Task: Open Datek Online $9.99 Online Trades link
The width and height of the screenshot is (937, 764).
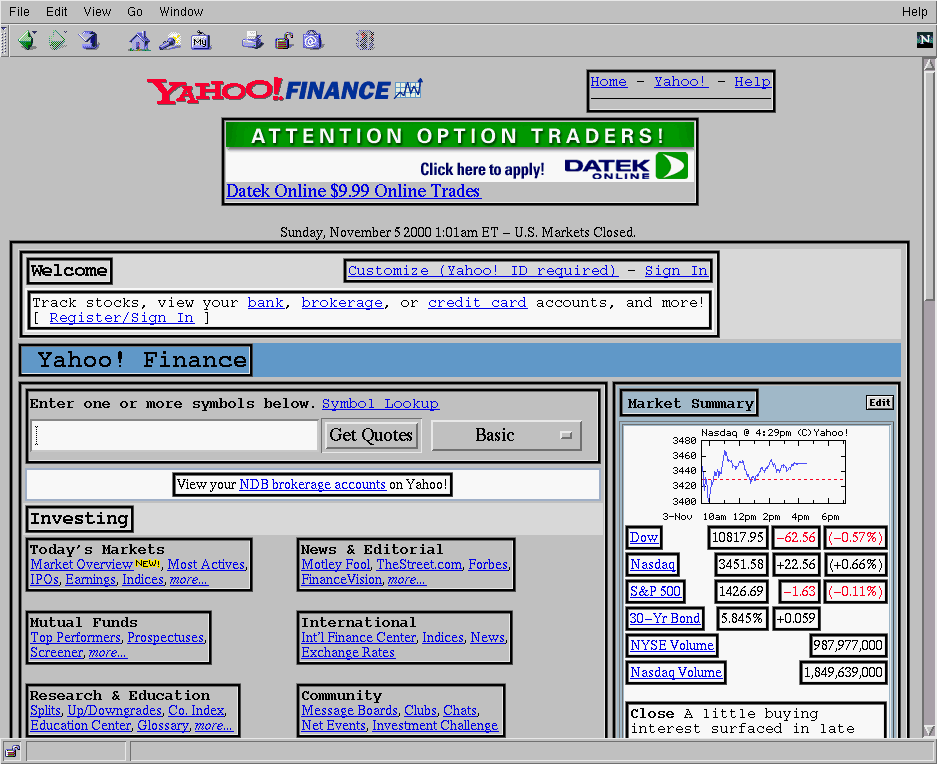Action: tap(353, 191)
